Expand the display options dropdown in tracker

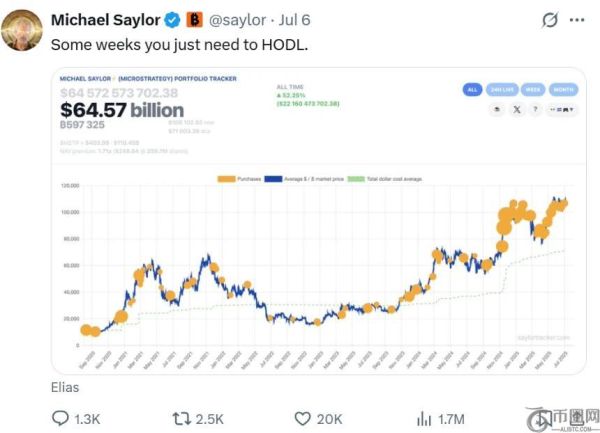click(564, 109)
